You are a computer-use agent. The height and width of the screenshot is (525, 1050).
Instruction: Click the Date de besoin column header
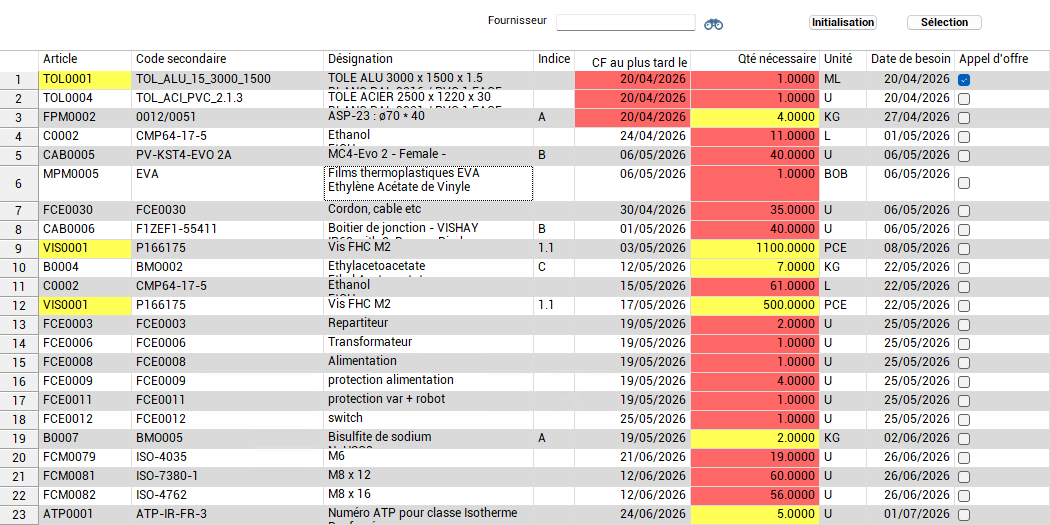[x=910, y=60]
